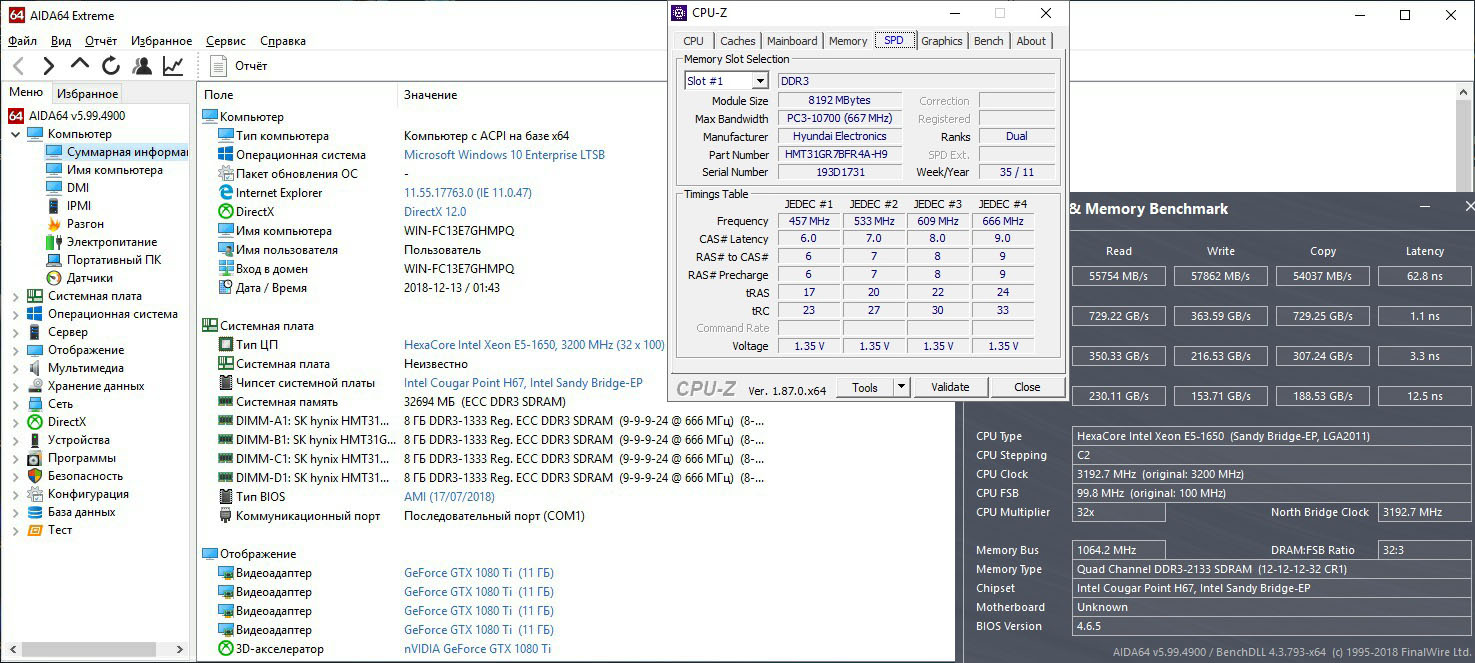
Task: Refresh the AIDA64 page with the refresh icon
Action: click(x=111, y=66)
